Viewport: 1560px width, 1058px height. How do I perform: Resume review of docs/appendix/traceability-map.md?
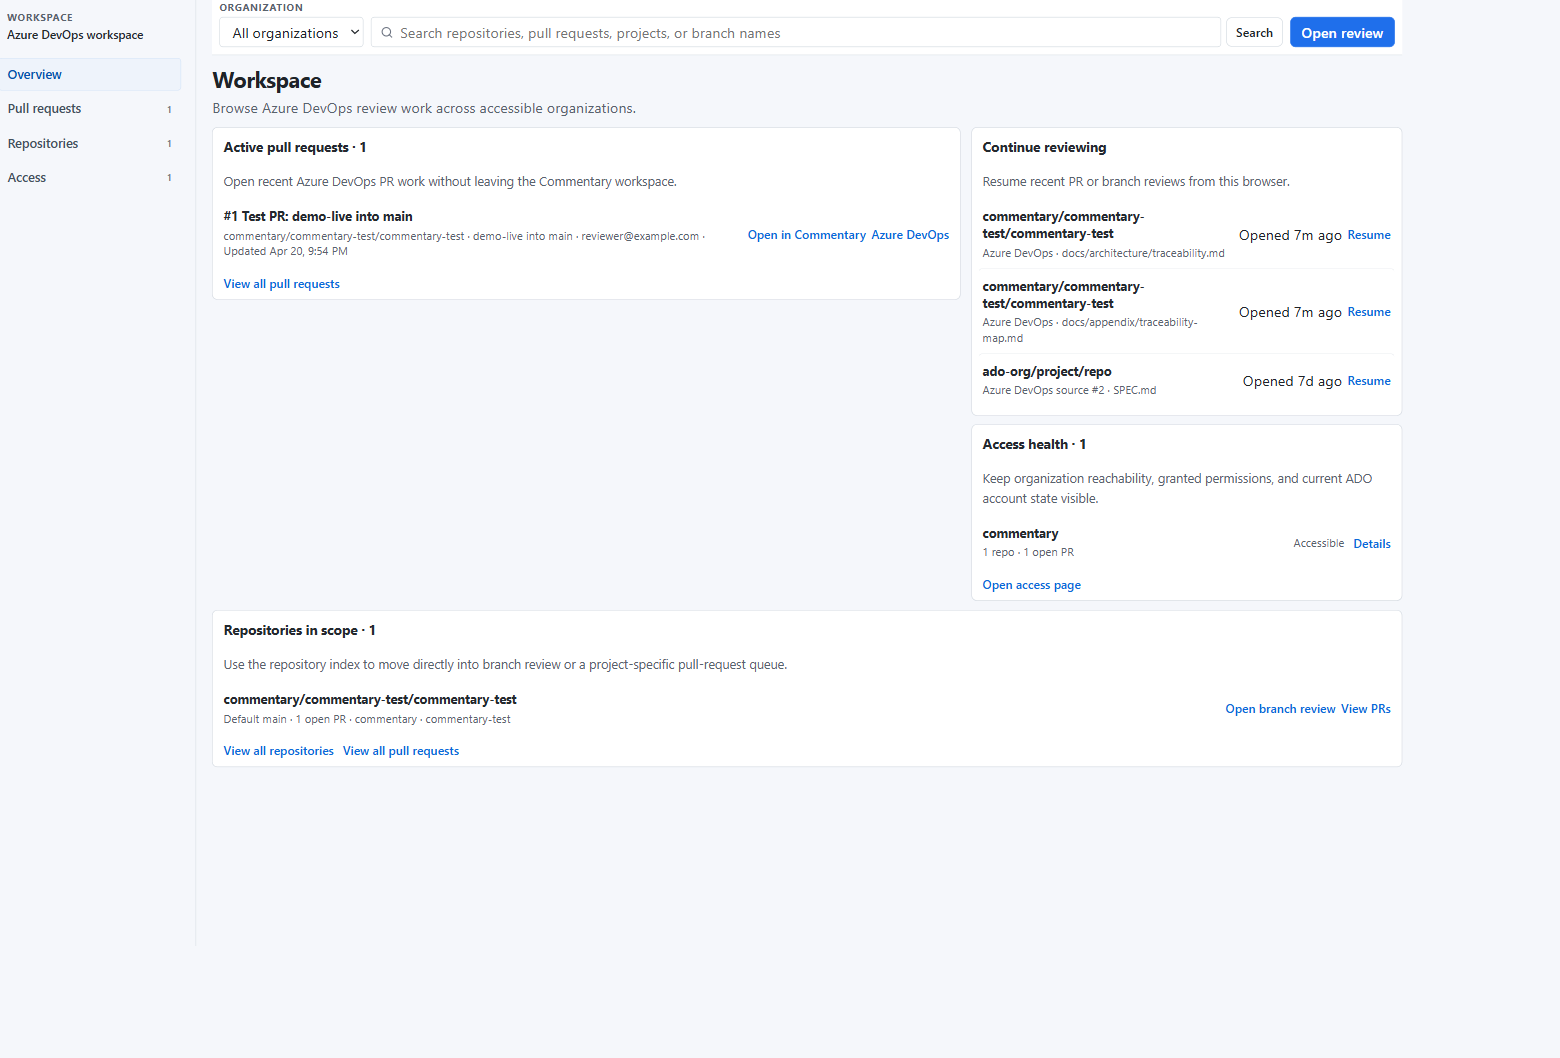pos(1369,312)
